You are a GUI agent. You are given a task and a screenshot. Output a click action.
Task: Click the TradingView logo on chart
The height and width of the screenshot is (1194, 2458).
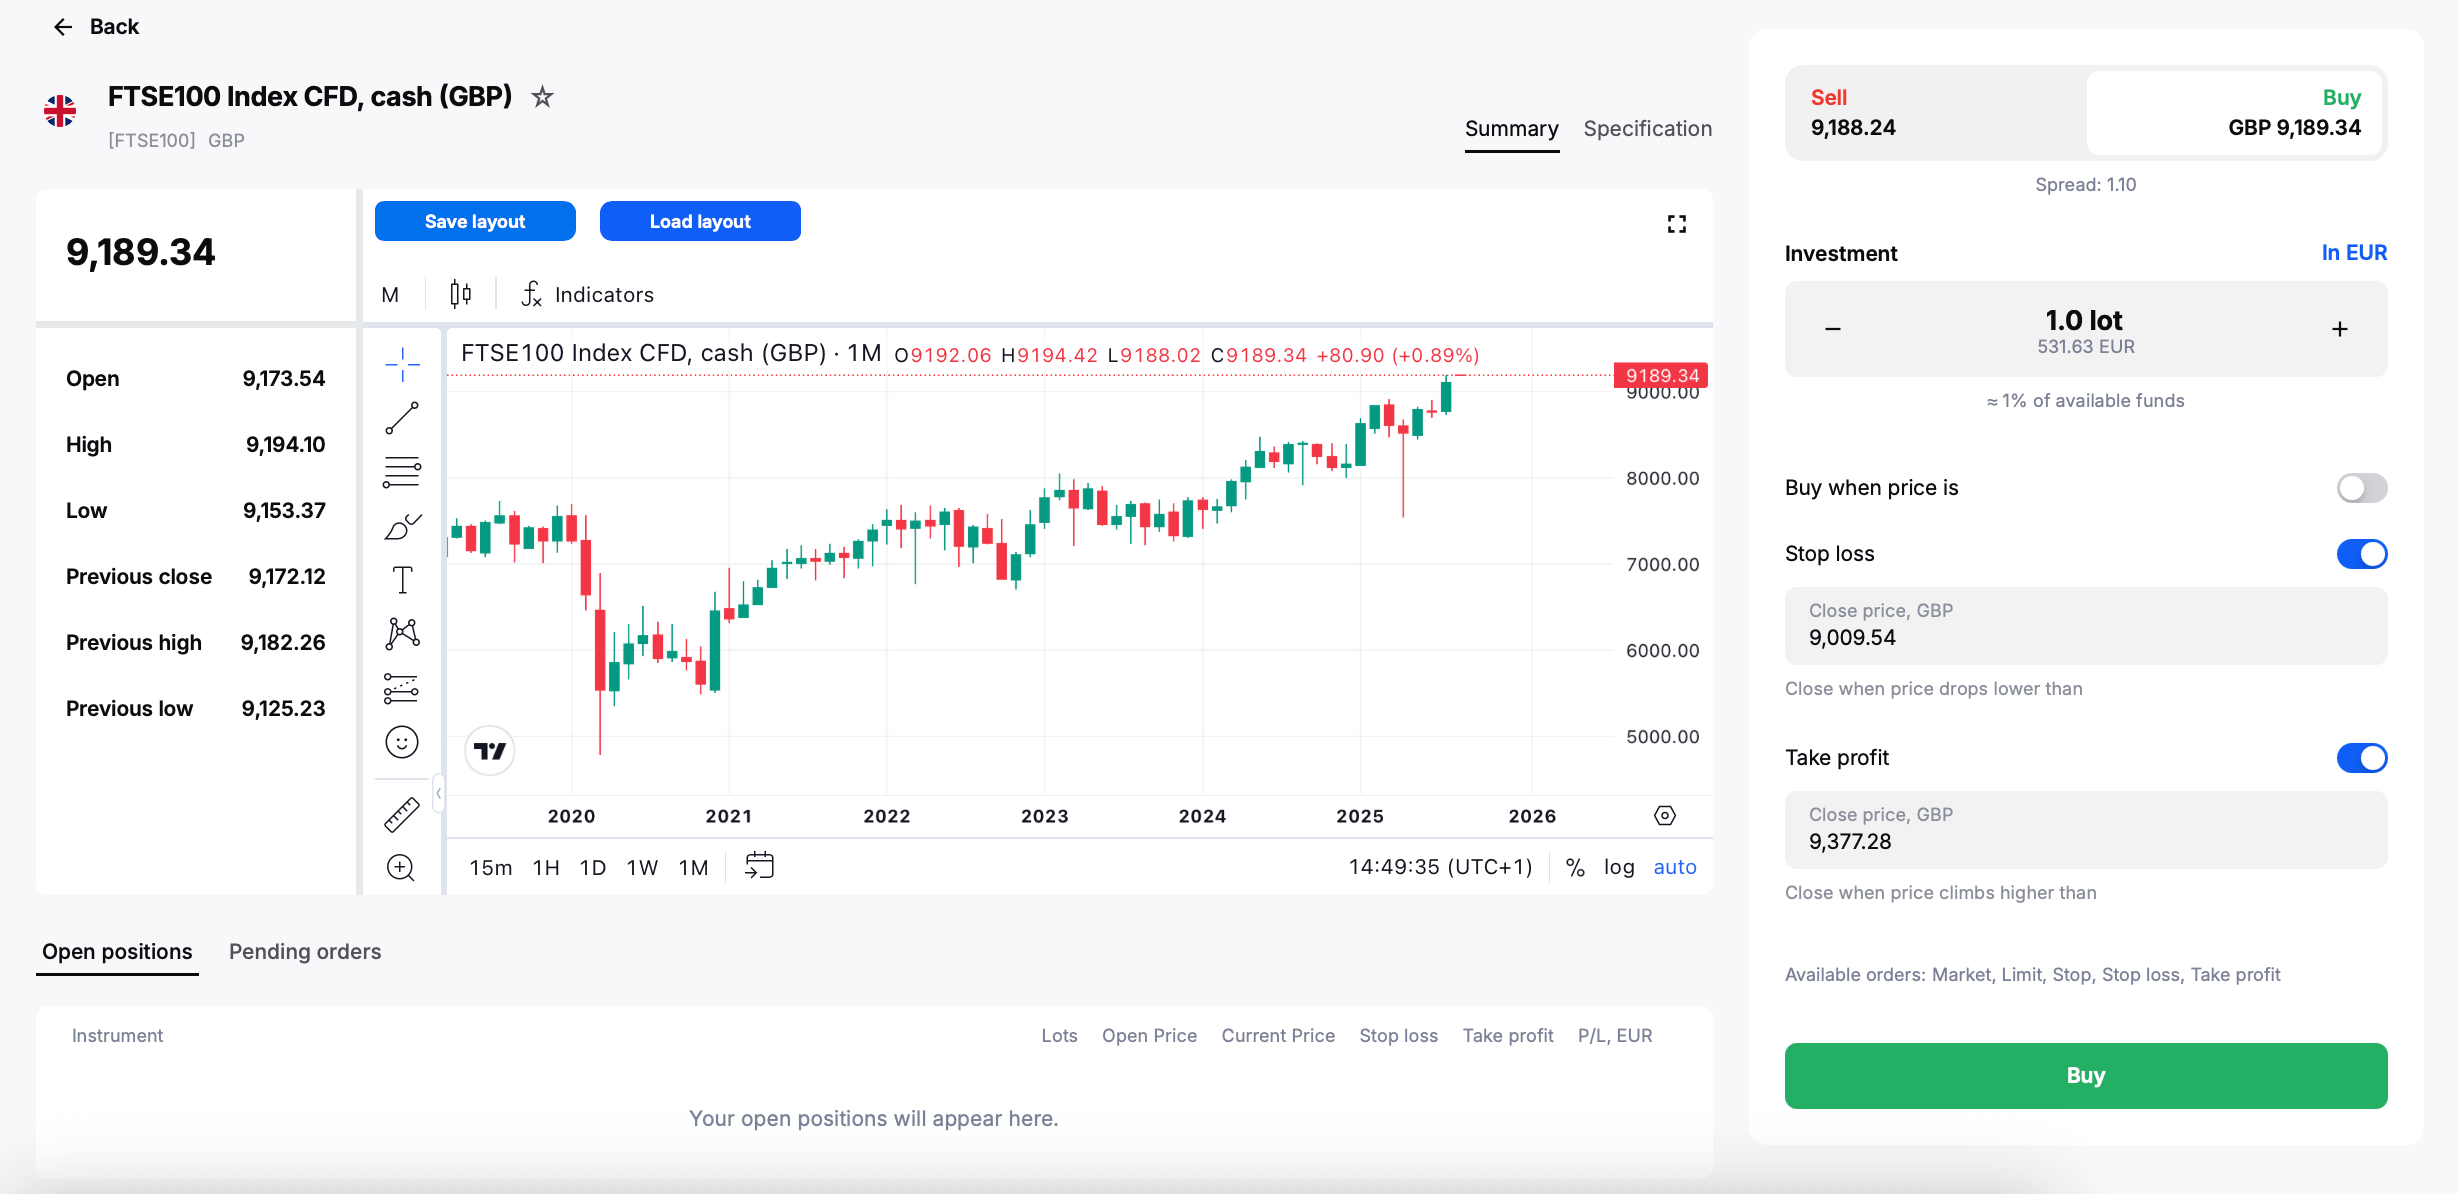[490, 751]
